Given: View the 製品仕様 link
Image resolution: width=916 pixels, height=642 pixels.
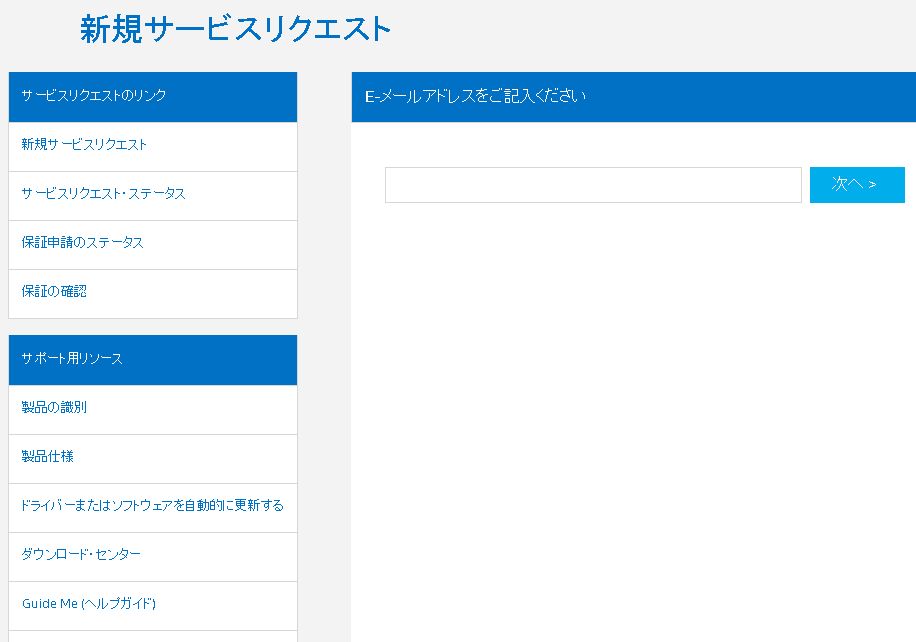Looking at the screenshot, I should pos(47,456).
